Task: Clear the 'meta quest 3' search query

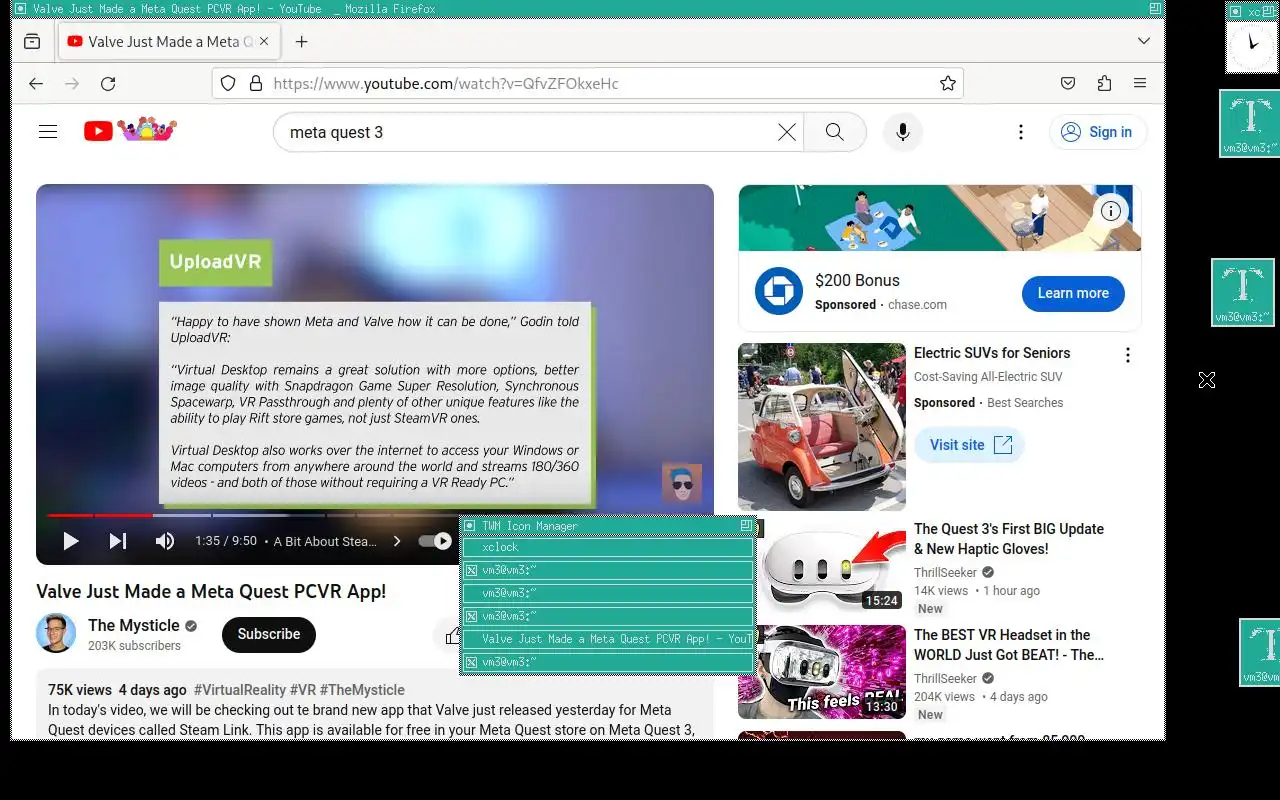Action: click(x=787, y=132)
